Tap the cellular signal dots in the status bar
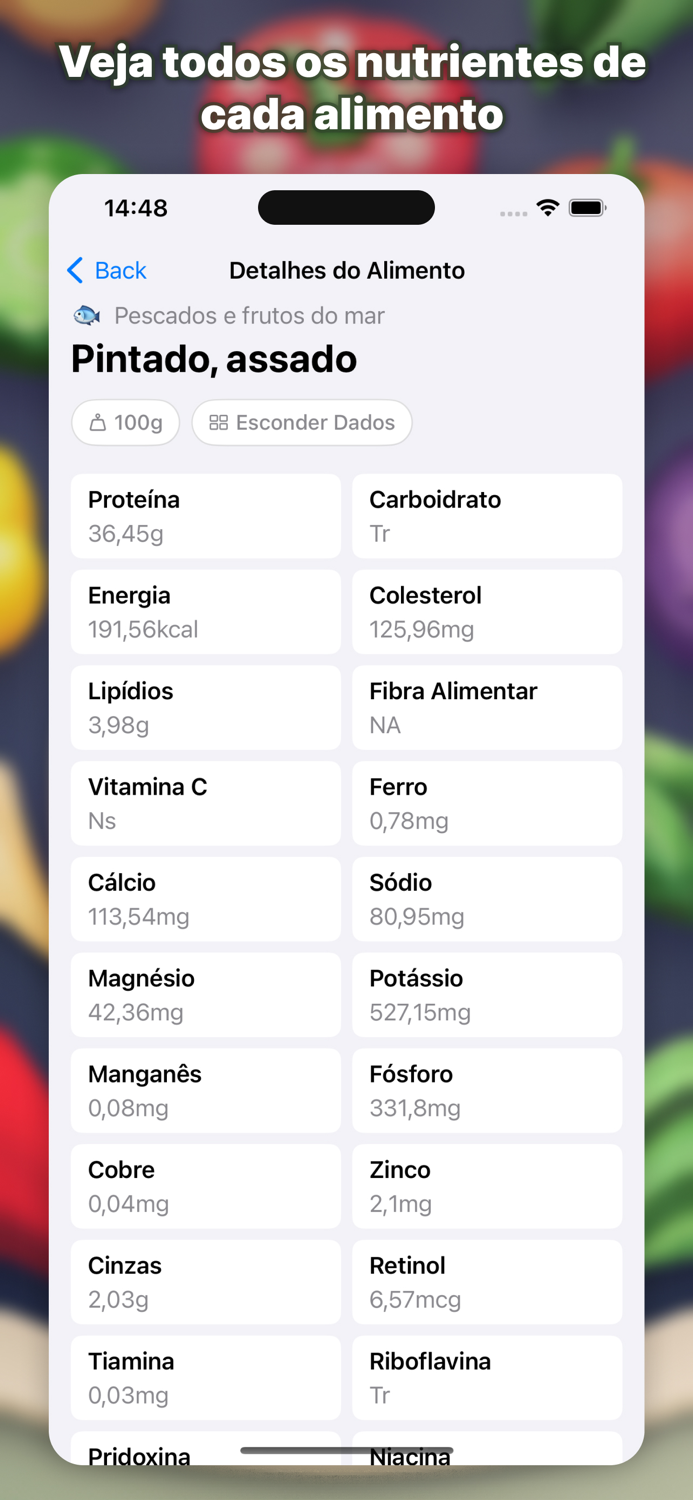Viewport: 693px width, 1500px height. click(513, 211)
